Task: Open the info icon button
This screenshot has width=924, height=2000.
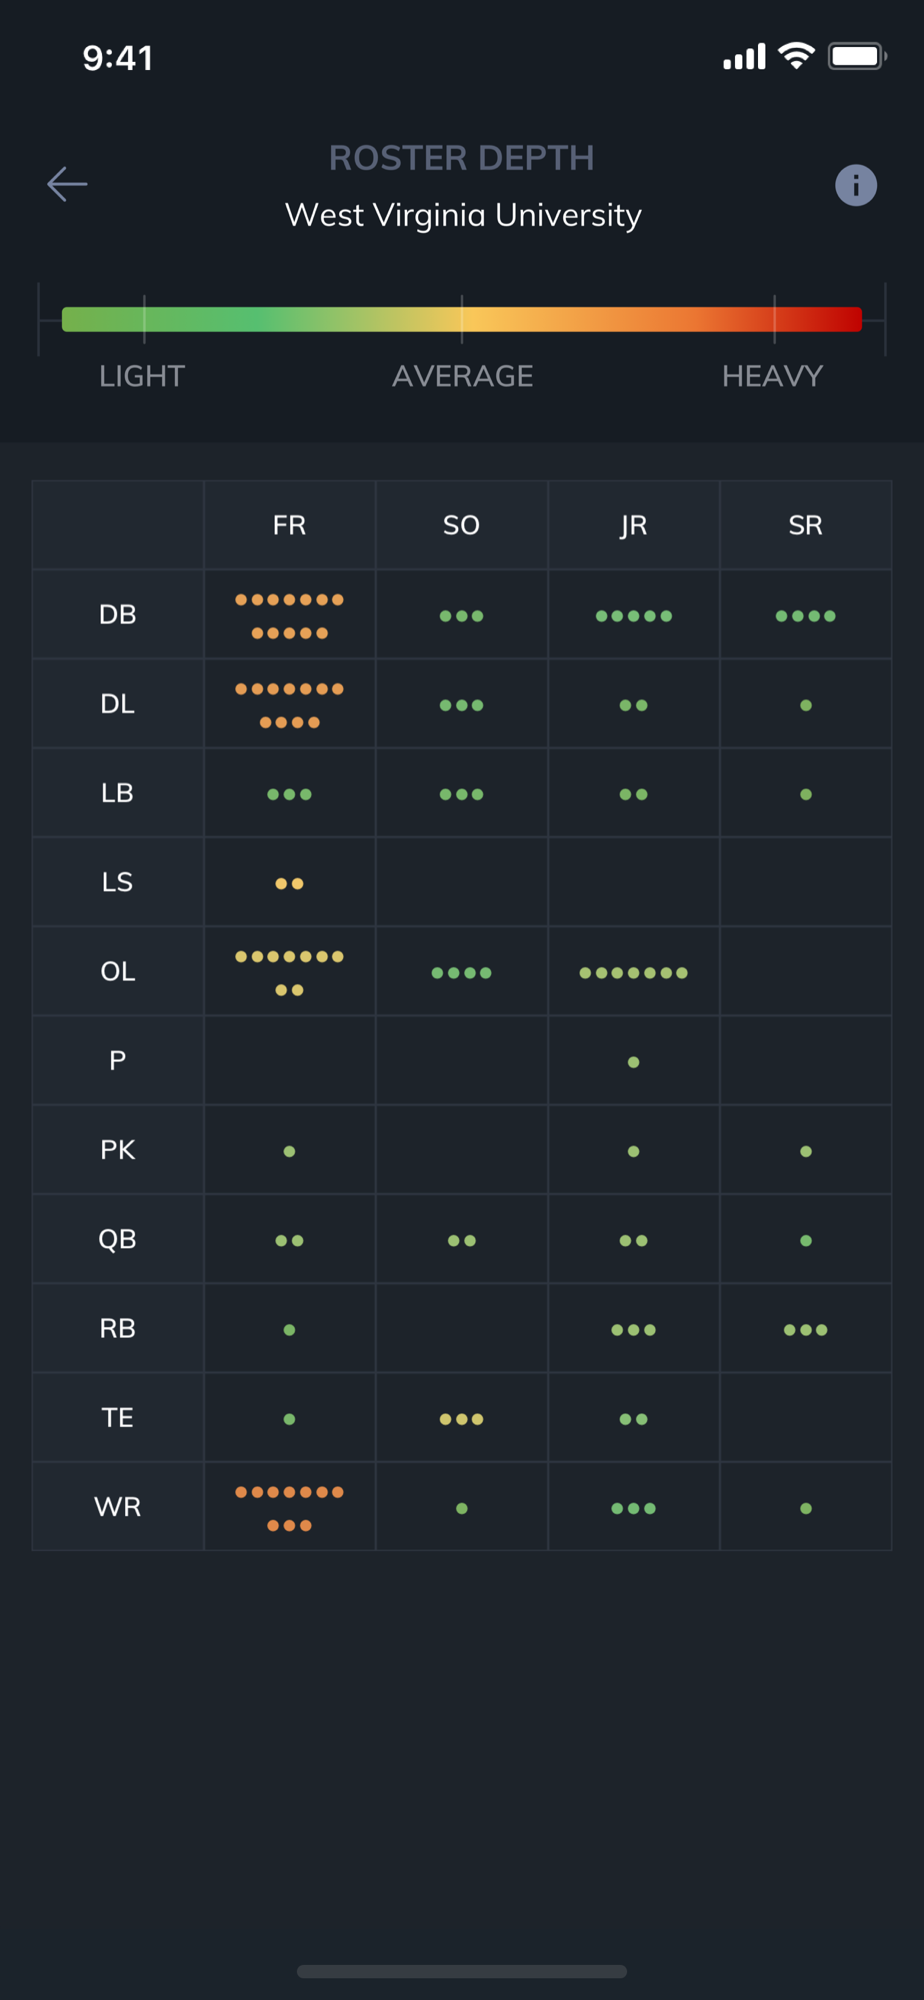Action: [856, 185]
